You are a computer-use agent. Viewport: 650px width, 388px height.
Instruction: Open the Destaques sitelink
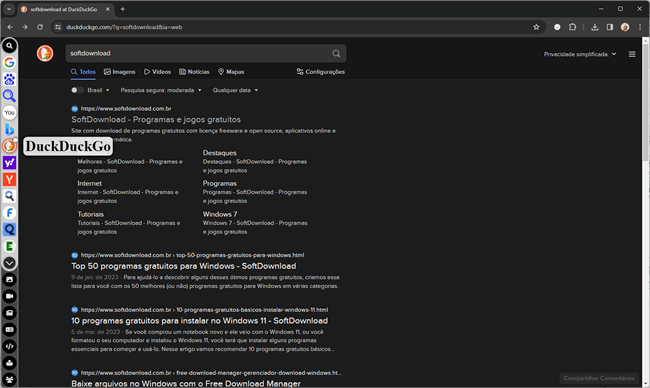[220, 153]
